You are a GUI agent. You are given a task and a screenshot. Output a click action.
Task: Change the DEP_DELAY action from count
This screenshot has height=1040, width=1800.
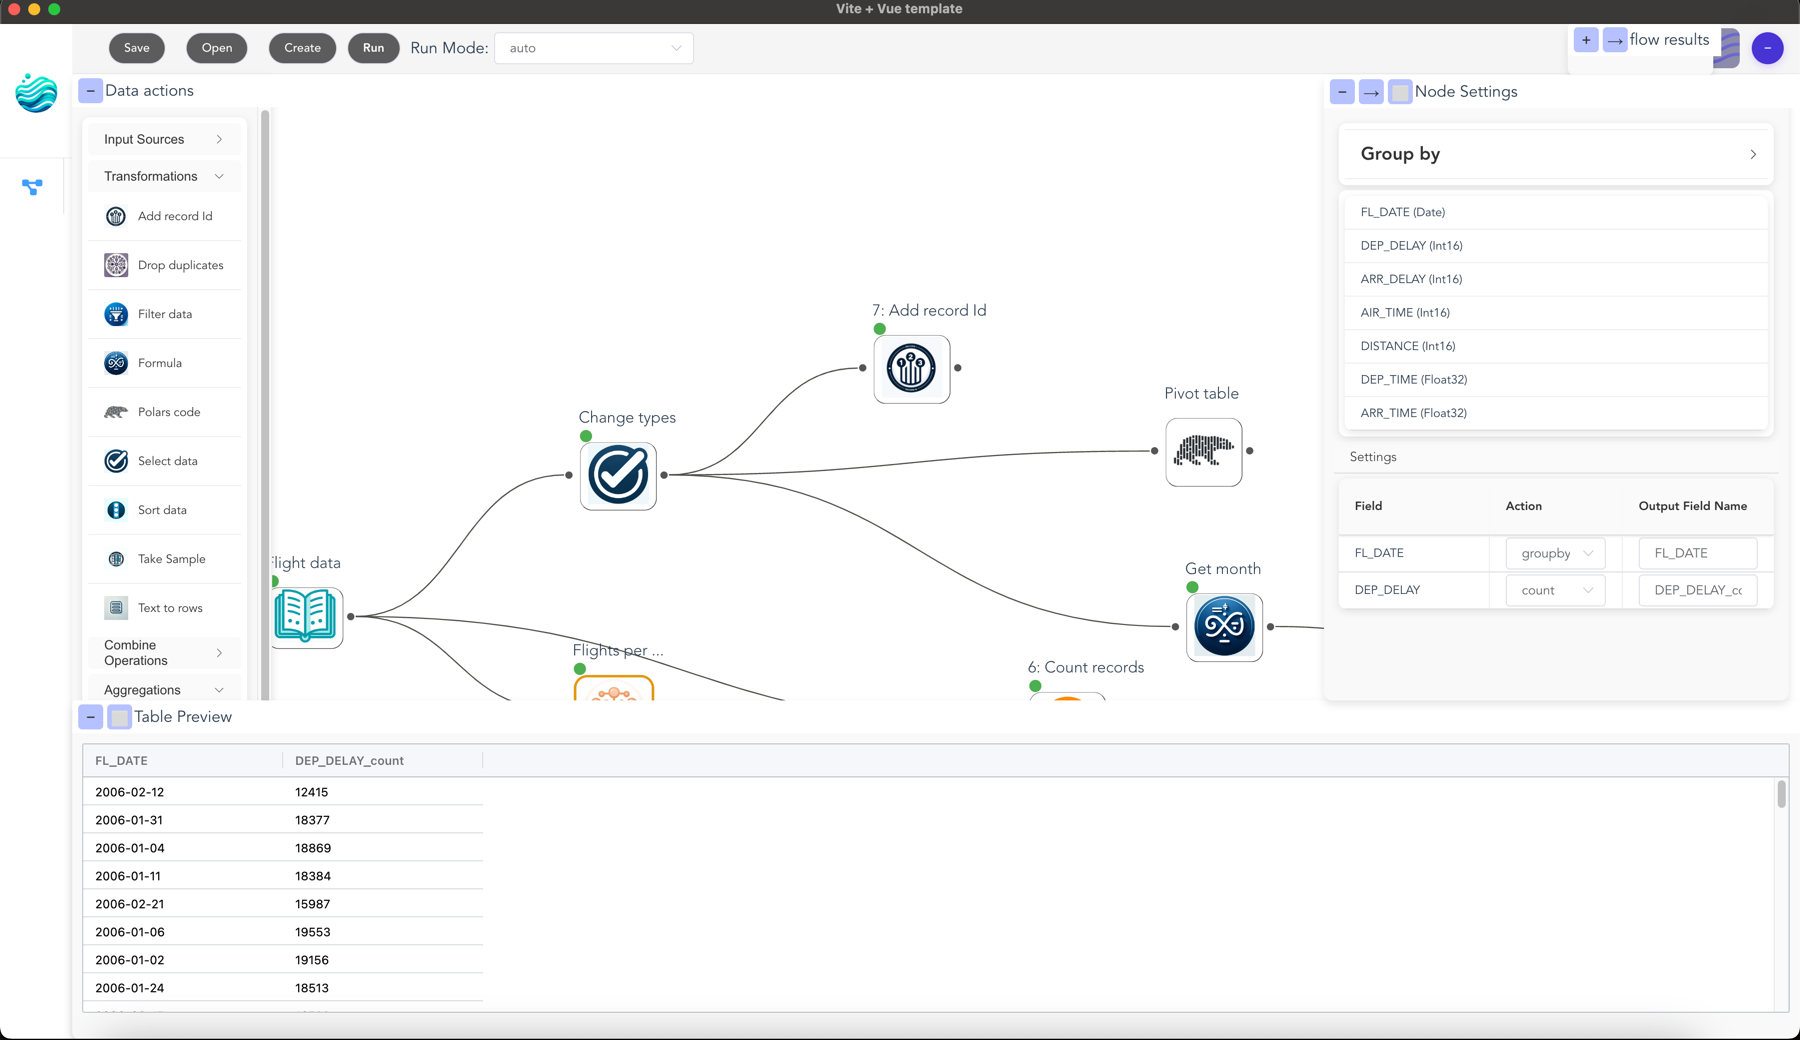point(1555,590)
